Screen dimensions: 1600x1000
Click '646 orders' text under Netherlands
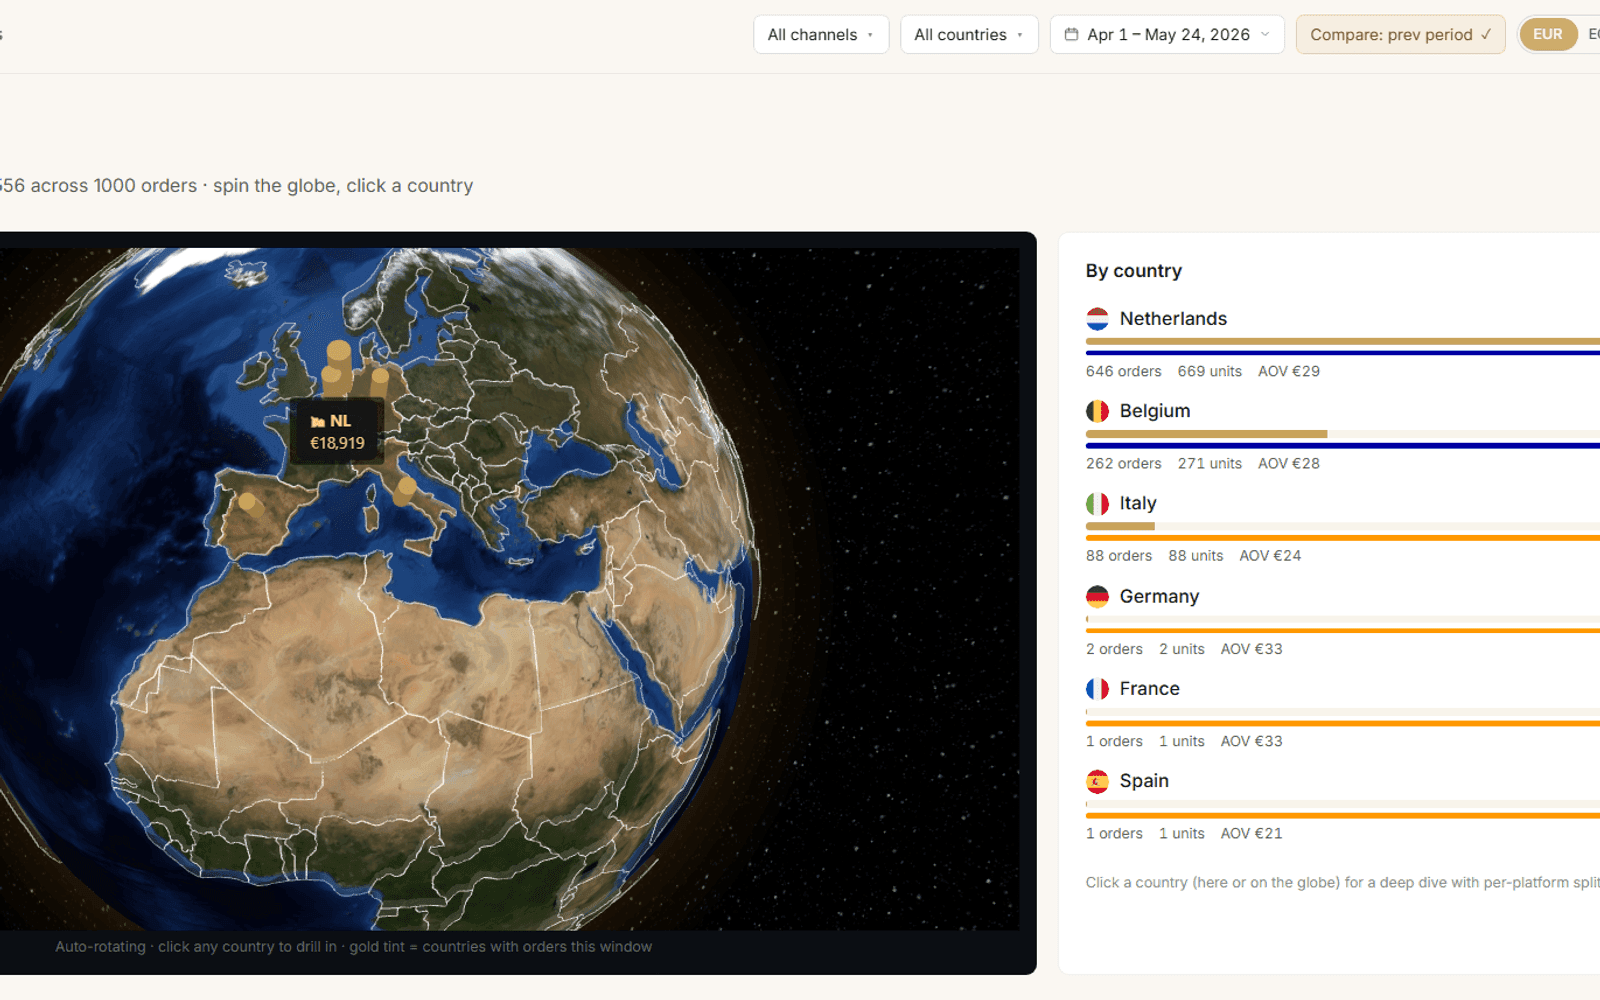coord(1124,371)
